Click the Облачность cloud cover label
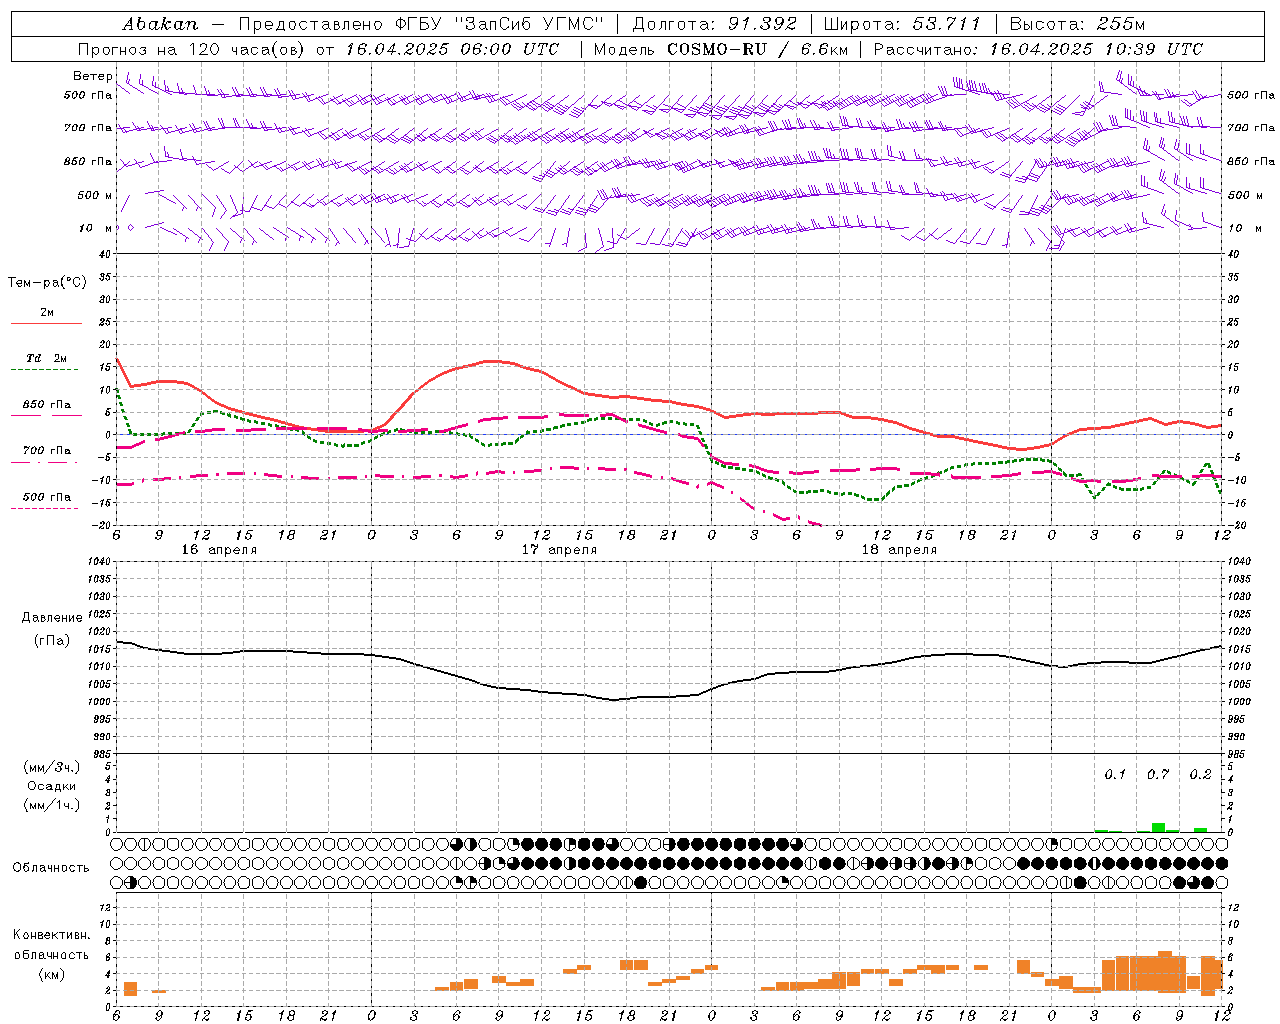Image resolution: width=1280 pixels, height=1024 pixels. (x=51, y=868)
